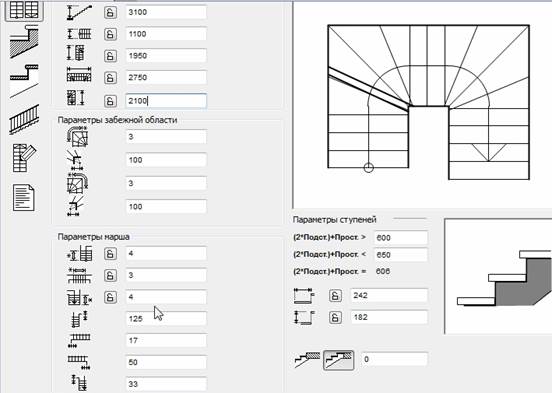Click the step section preview image
552x393 pixels.
pos(498,276)
